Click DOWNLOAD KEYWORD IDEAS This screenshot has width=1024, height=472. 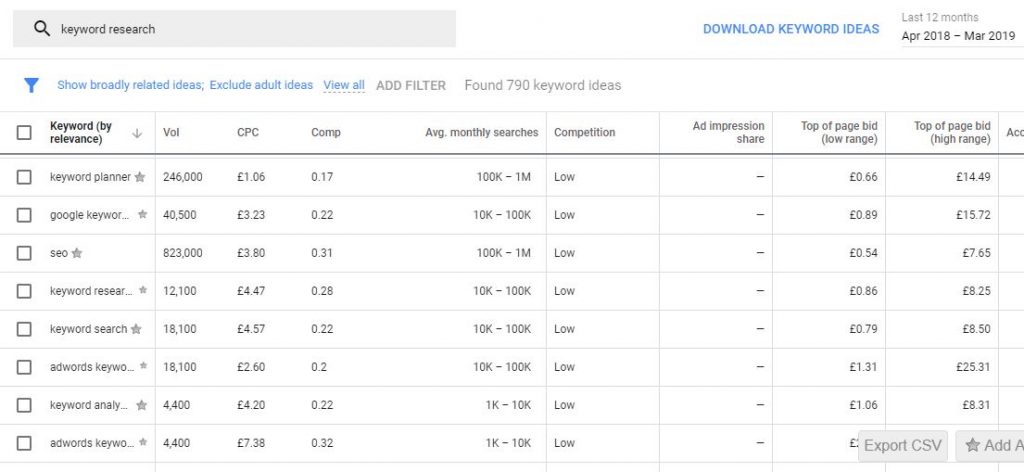point(791,29)
